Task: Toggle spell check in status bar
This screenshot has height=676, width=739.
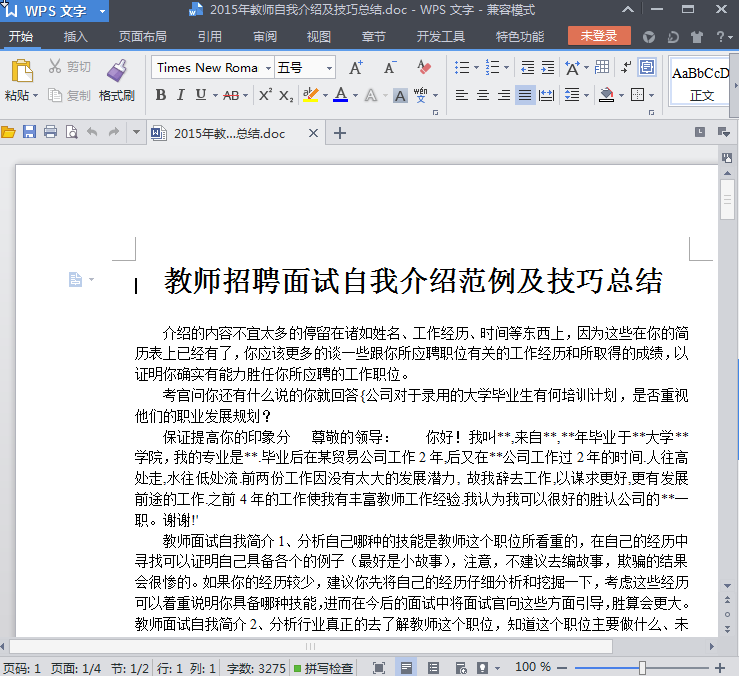Action: coord(323,667)
